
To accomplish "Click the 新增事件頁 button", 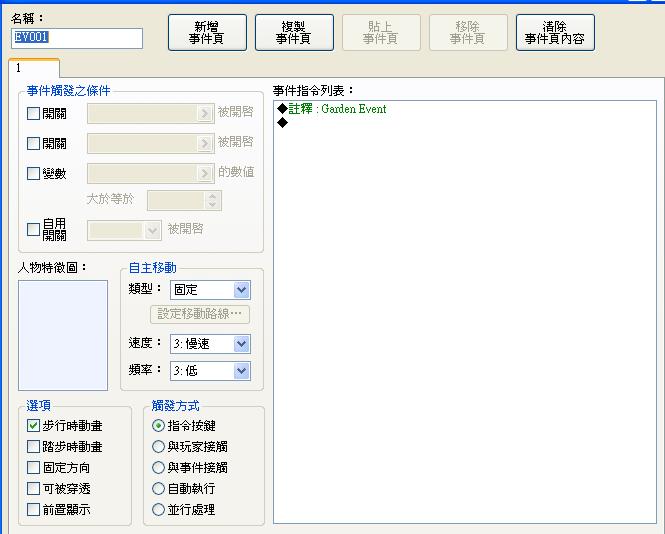I will coord(207,33).
